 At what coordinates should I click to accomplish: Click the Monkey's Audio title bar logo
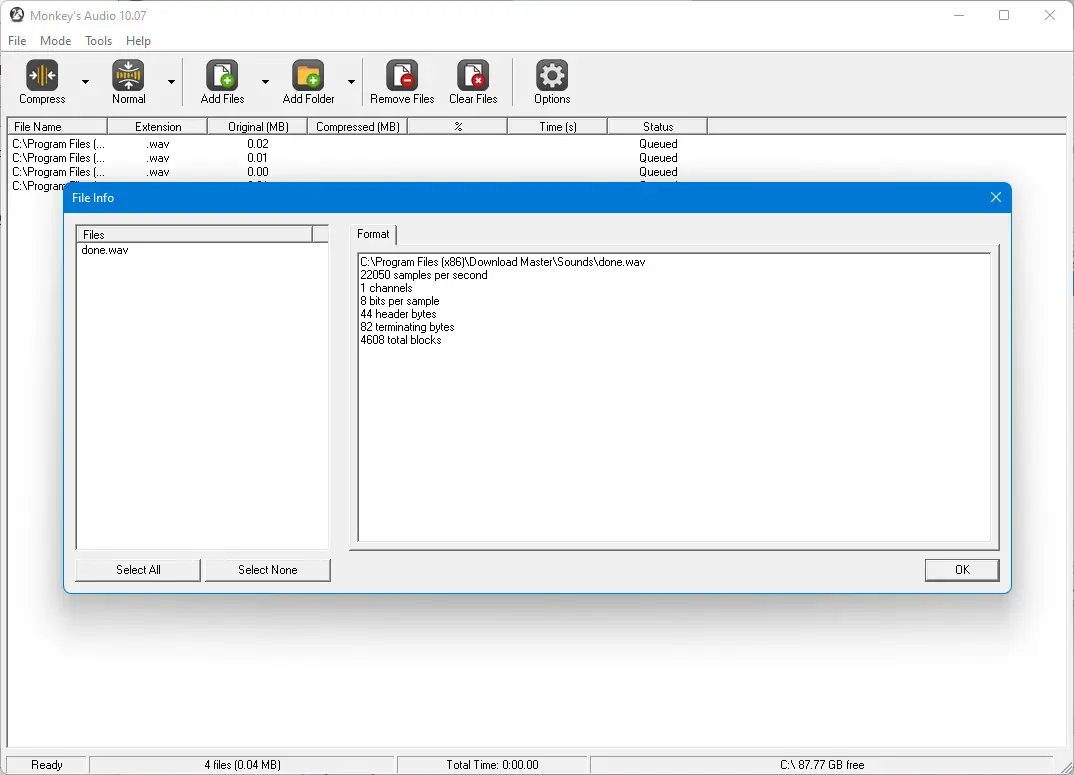click(x=16, y=14)
